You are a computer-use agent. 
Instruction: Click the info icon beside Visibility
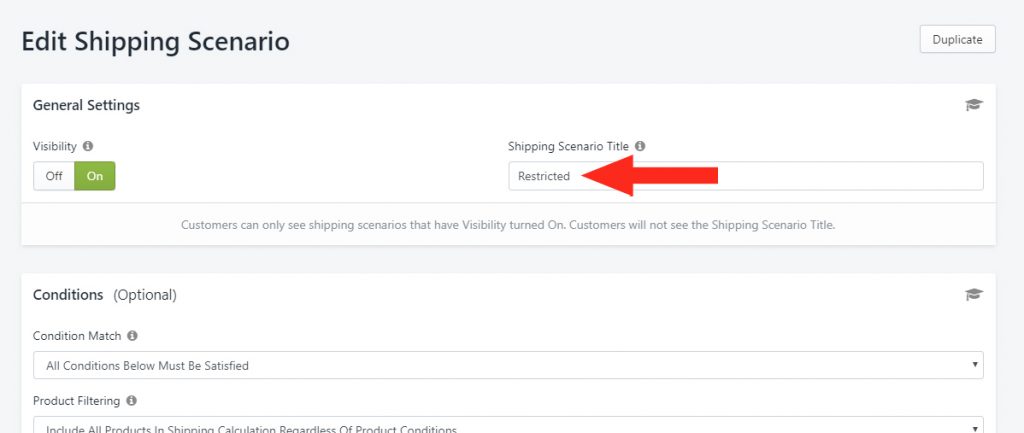[88, 146]
